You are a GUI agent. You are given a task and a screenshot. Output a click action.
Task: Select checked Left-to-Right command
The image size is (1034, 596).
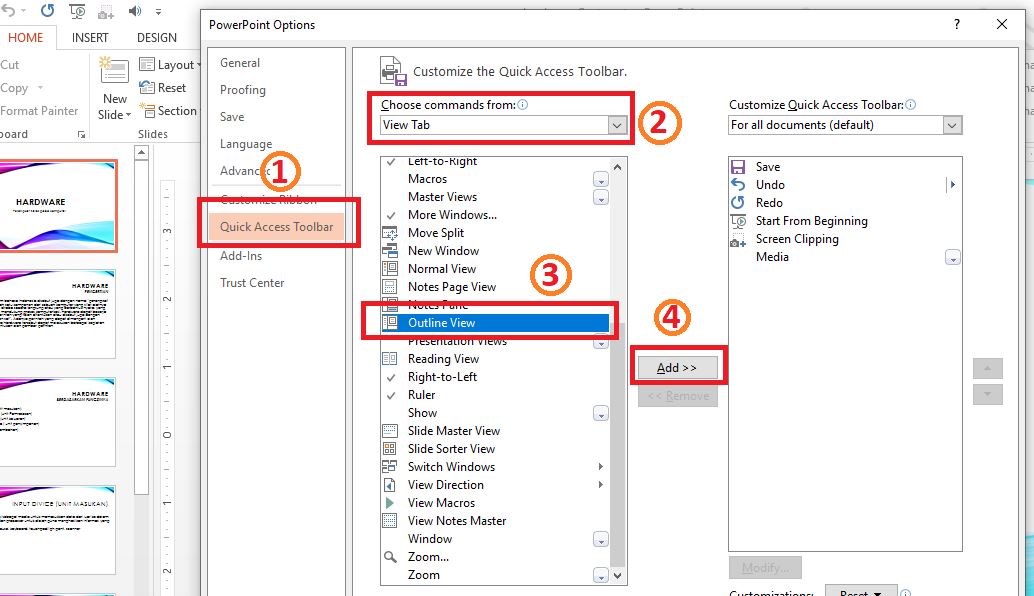tap(495, 161)
